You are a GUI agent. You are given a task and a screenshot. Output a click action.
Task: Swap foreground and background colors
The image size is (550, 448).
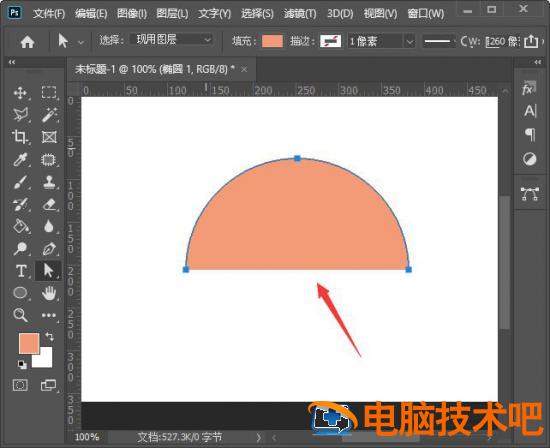tap(49, 336)
